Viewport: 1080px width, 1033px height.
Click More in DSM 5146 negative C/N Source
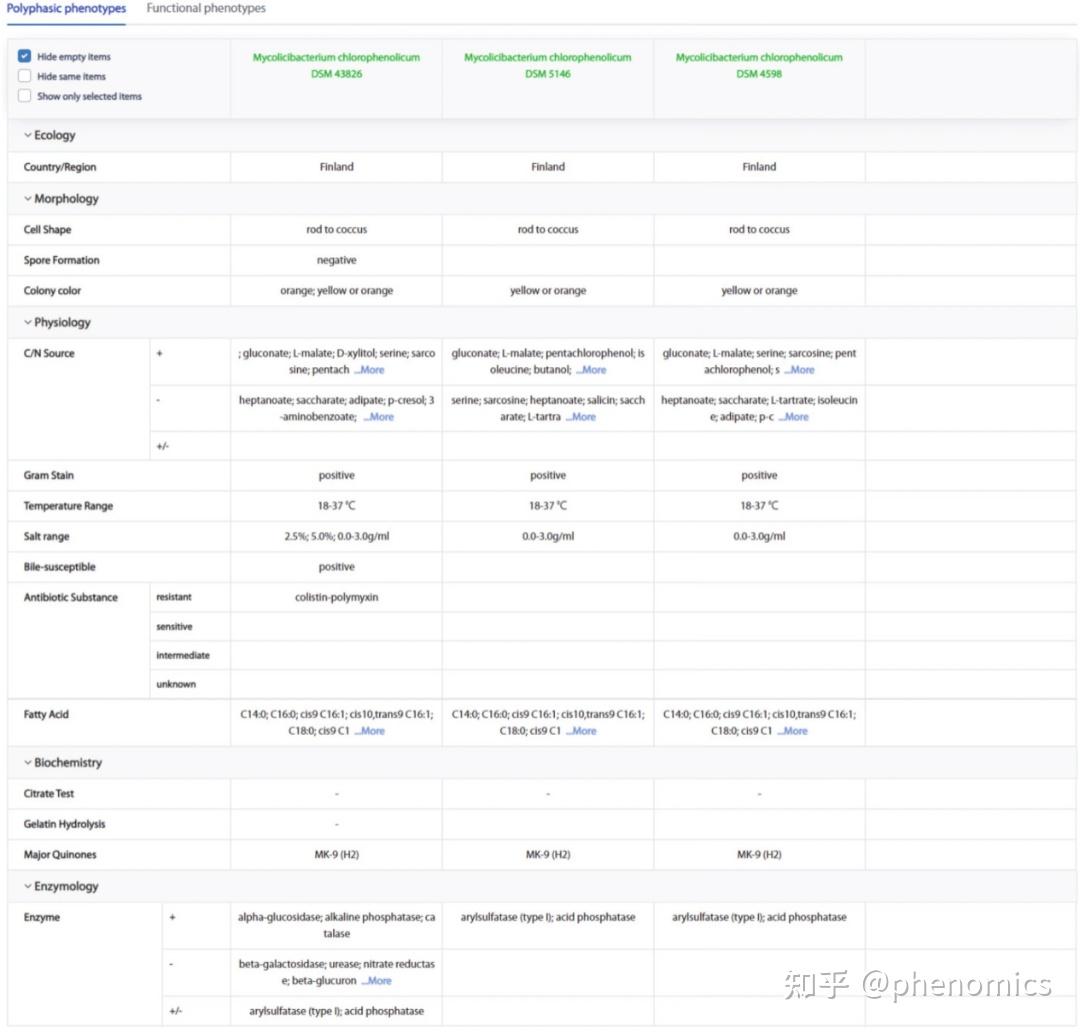click(x=580, y=417)
